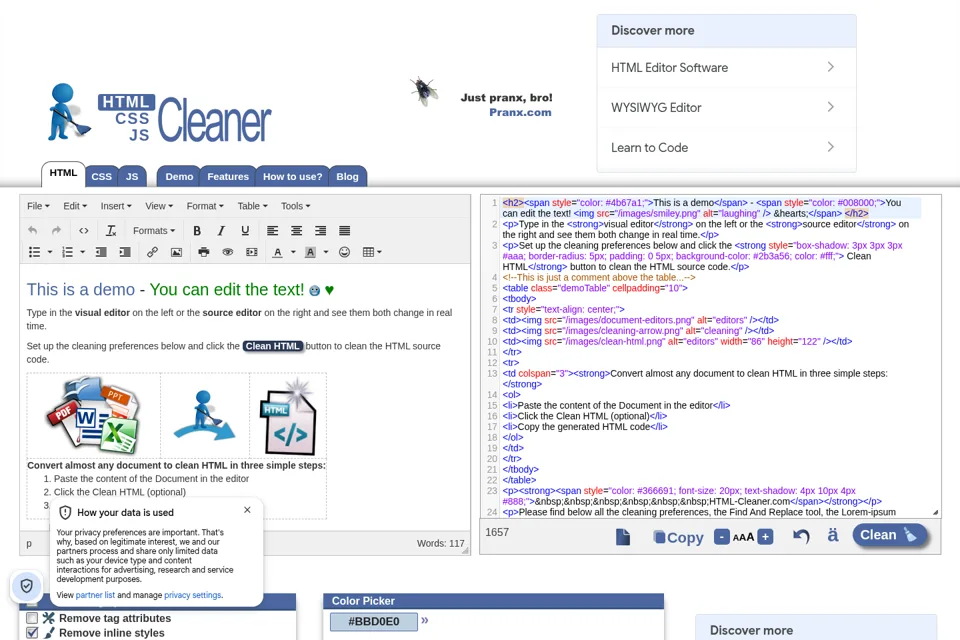960x640 pixels.
Task: Switch to the JS tab
Action: pyautogui.click(x=132, y=176)
